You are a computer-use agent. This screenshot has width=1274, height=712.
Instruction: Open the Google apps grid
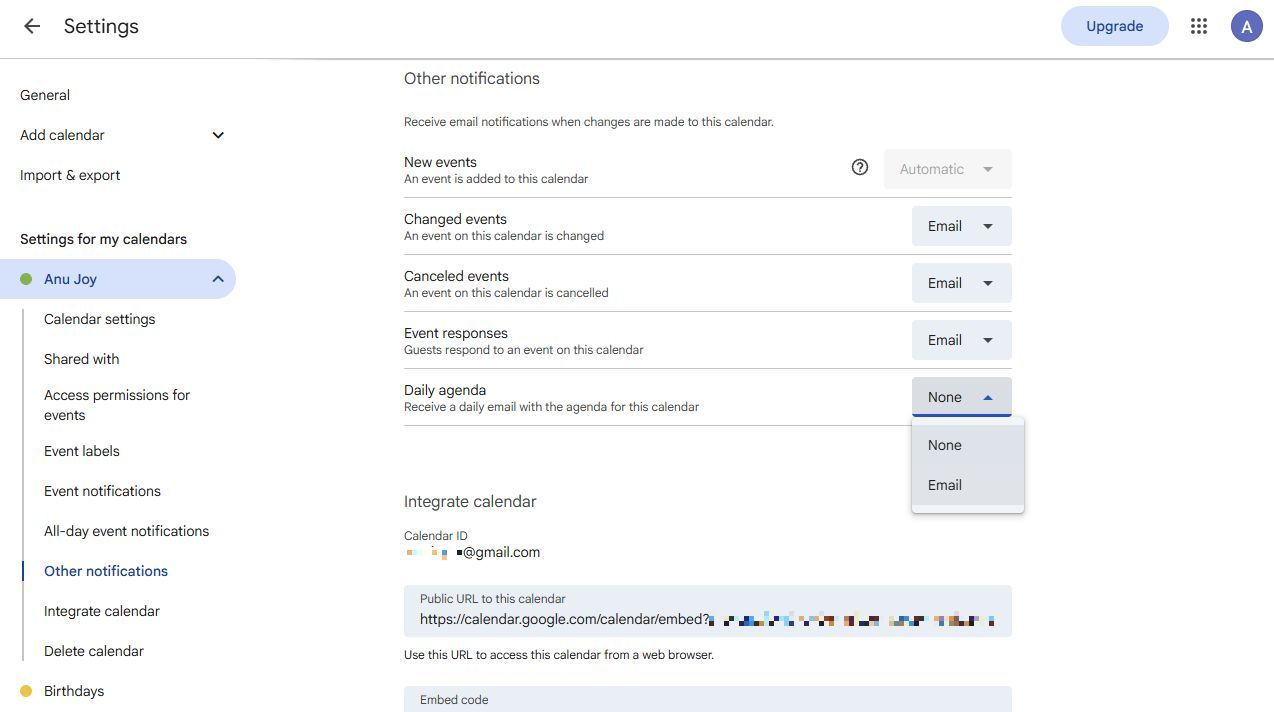tap(1199, 27)
